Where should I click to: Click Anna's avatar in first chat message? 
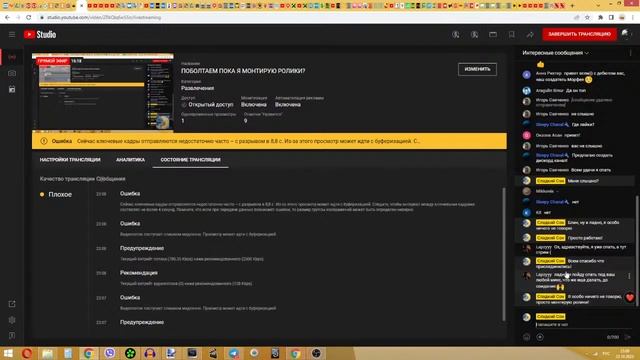[527, 75]
